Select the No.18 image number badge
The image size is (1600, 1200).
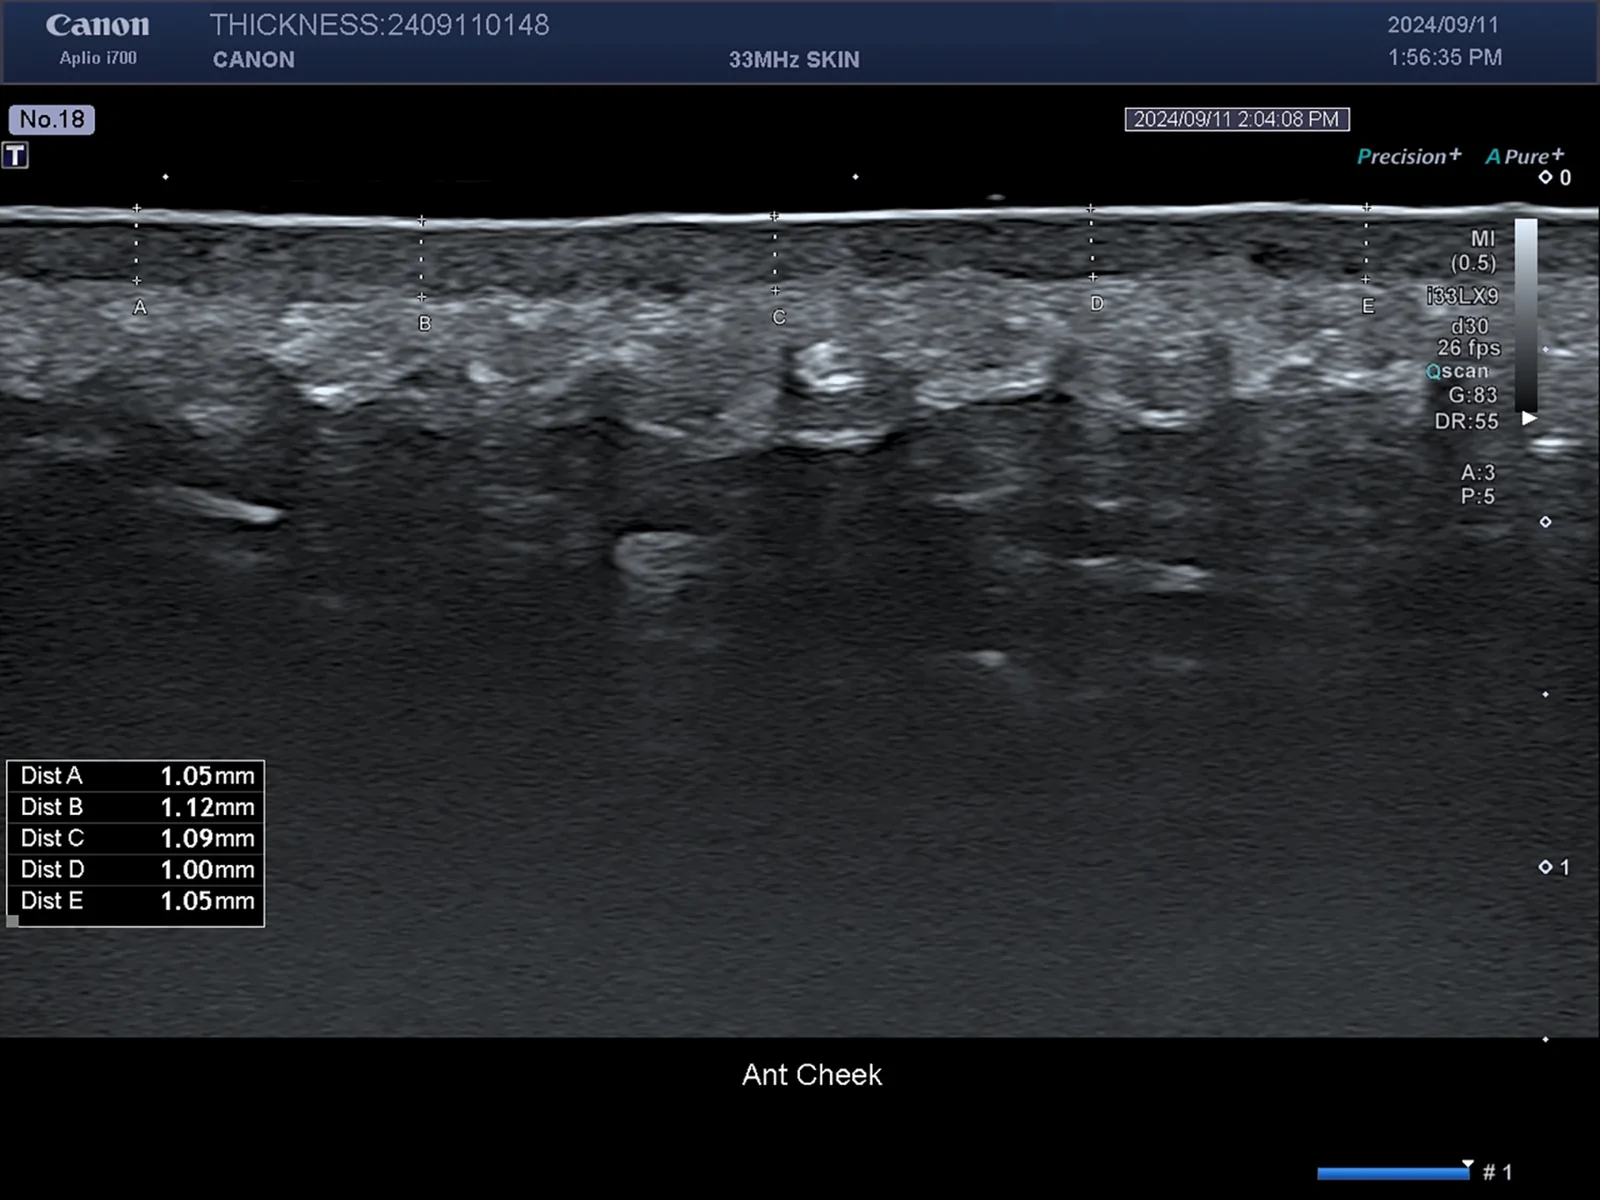pos(52,119)
